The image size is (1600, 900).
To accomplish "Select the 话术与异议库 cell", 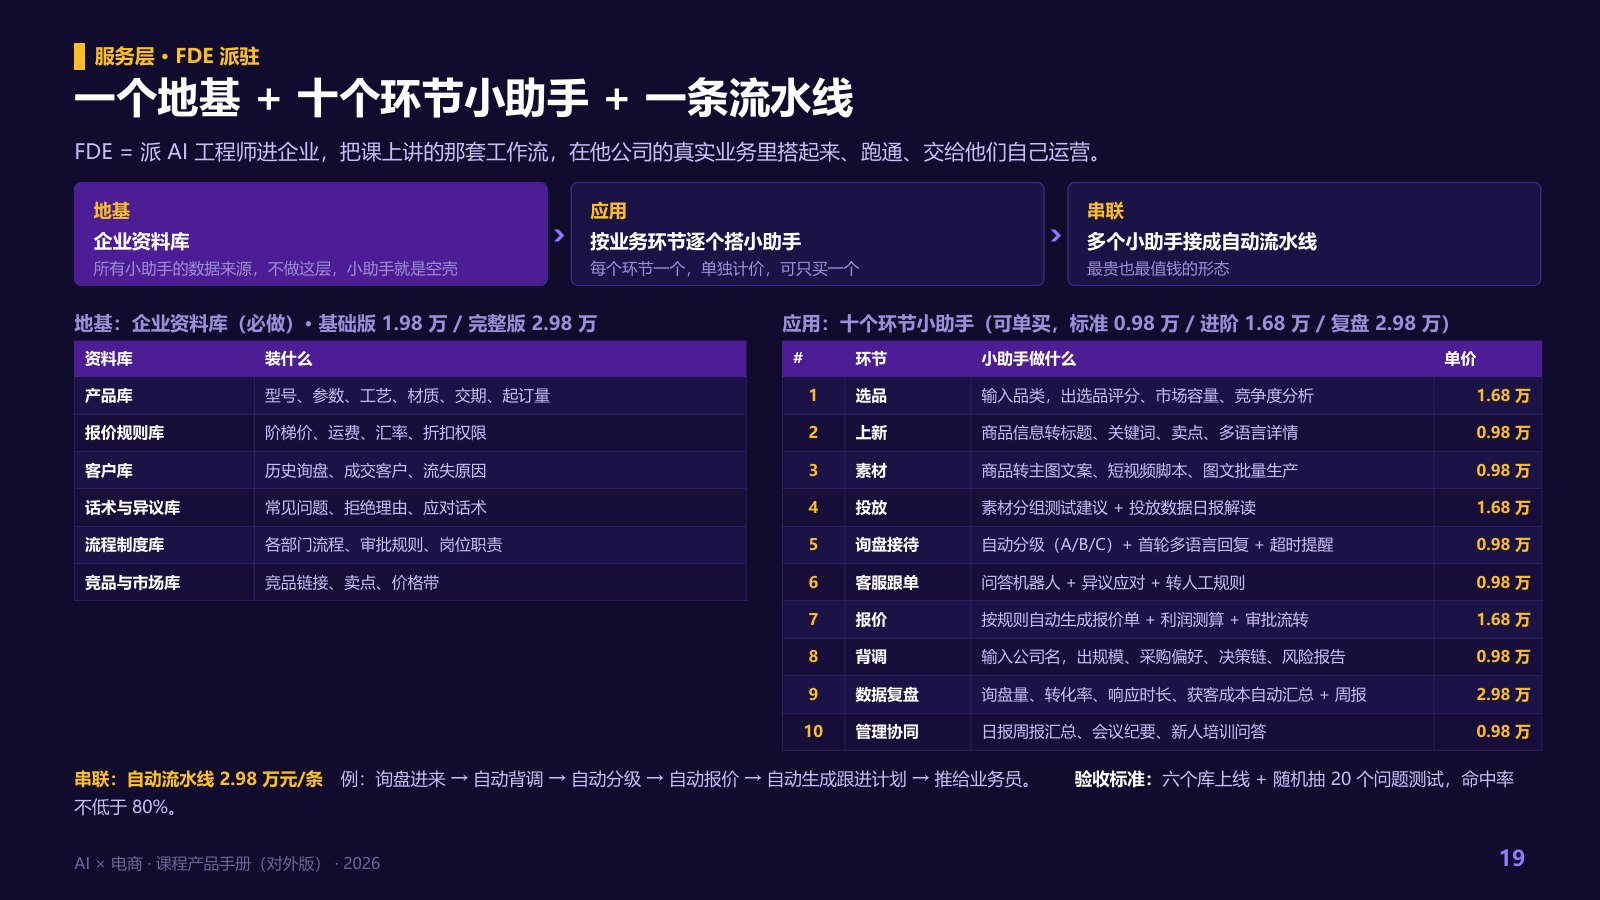I will tap(164, 508).
